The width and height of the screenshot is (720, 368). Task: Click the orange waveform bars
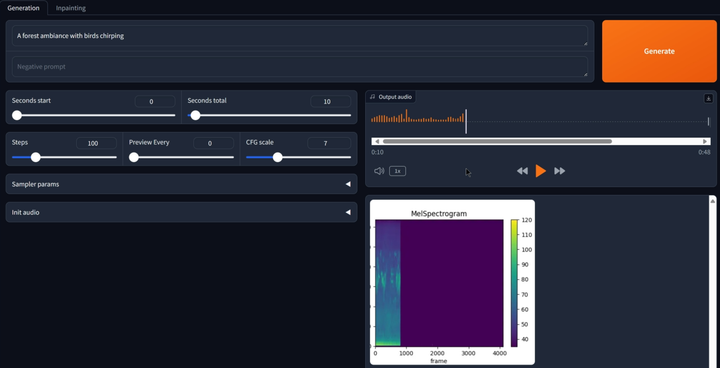pyautogui.click(x=417, y=117)
